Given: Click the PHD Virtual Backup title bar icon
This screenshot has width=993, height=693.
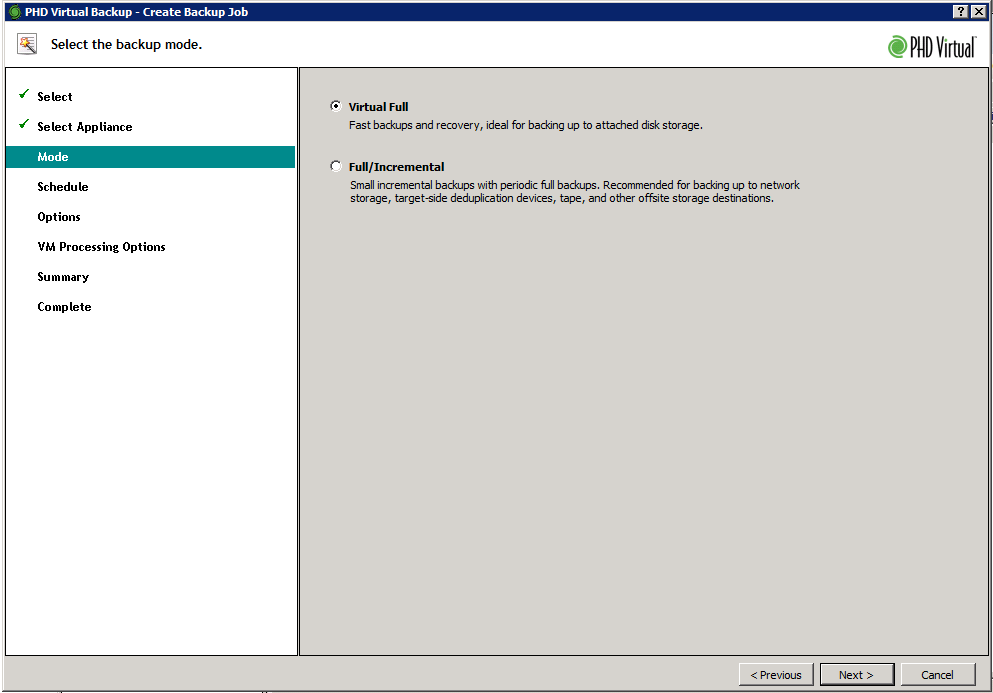Looking at the screenshot, I should point(15,11).
